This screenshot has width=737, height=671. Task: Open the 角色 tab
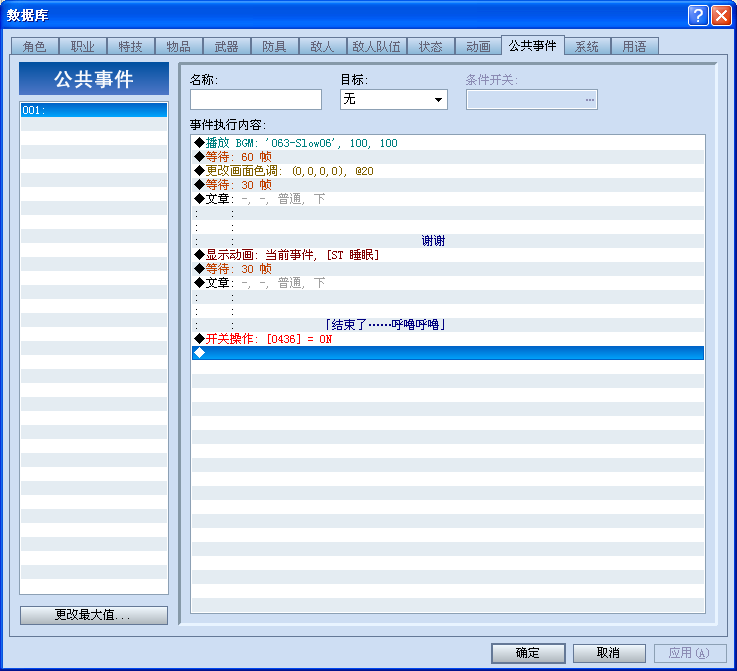(x=35, y=46)
